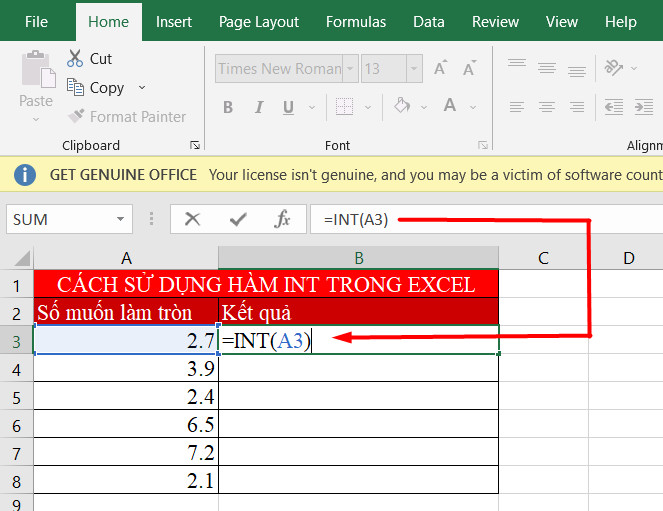Open the Help tab
The height and width of the screenshot is (511, 663).
(x=621, y=22)
